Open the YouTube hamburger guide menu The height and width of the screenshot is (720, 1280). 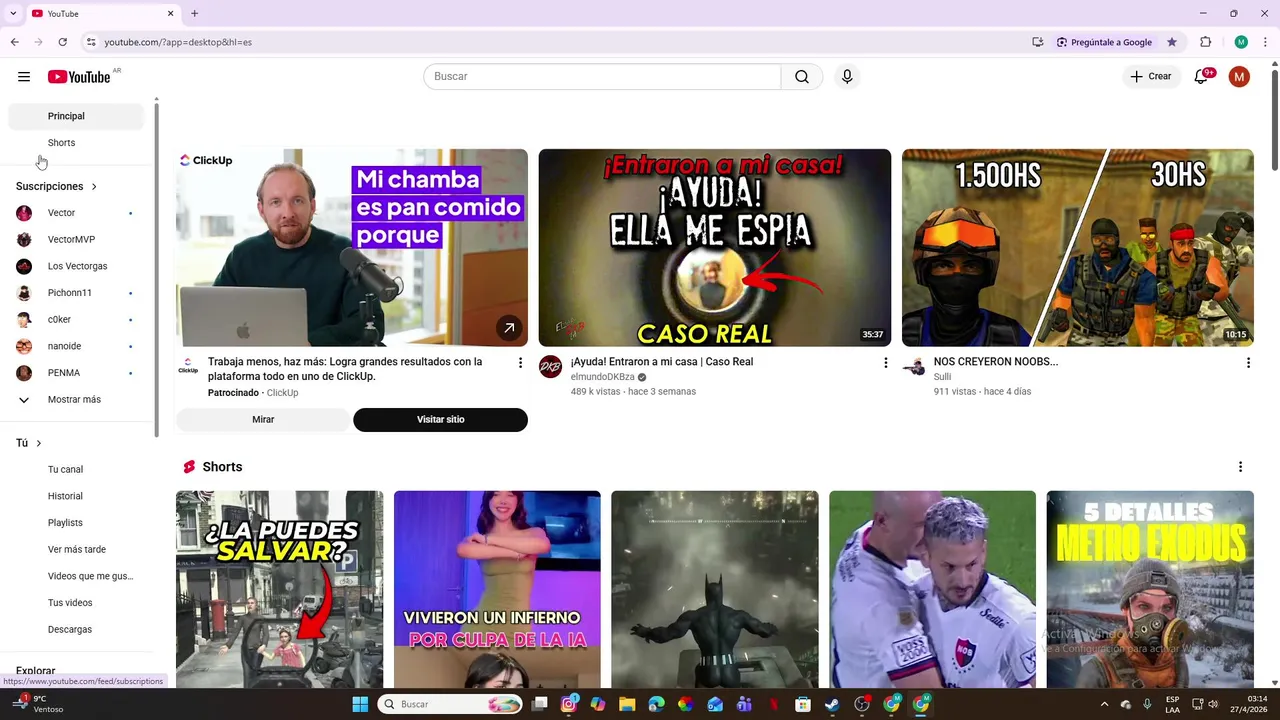(24, 77)
